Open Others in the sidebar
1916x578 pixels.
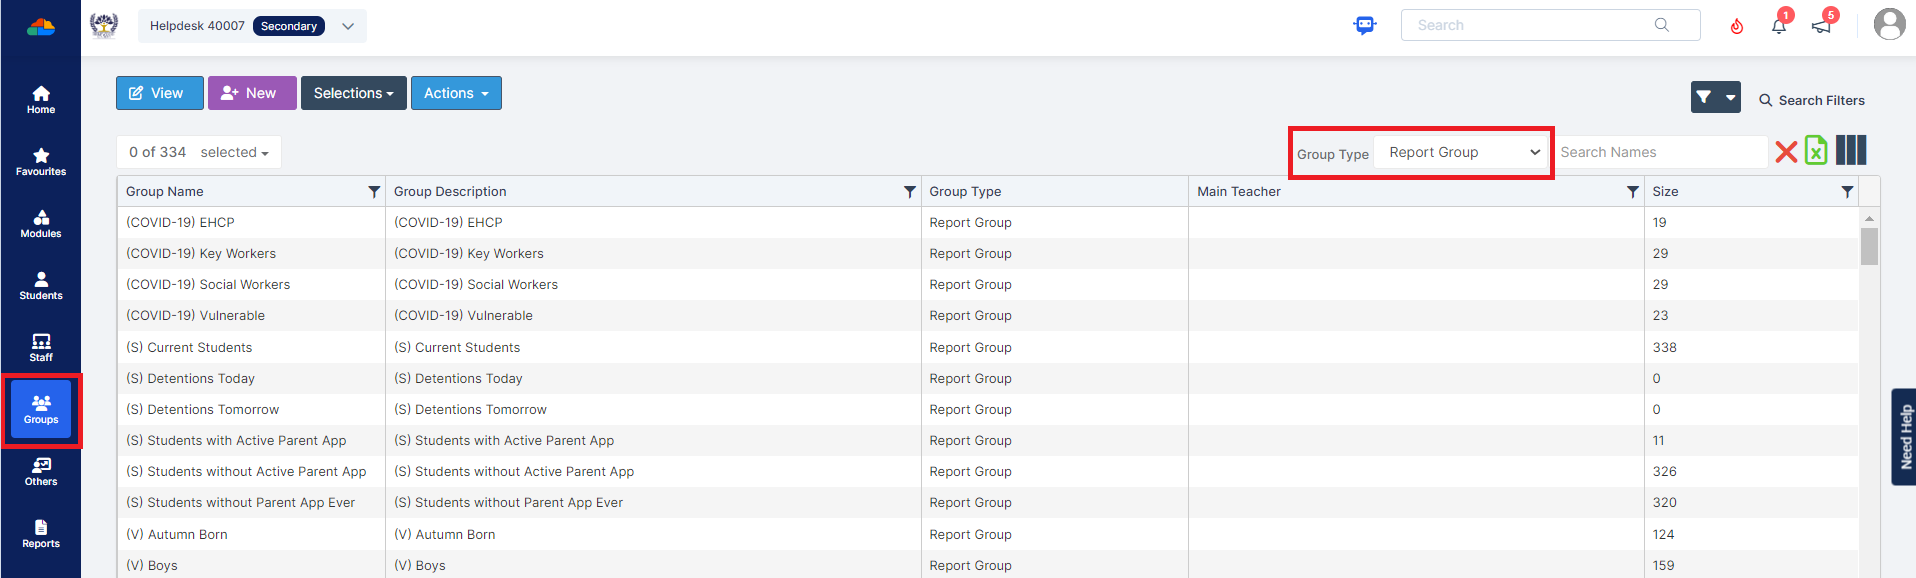coord(41,472)
